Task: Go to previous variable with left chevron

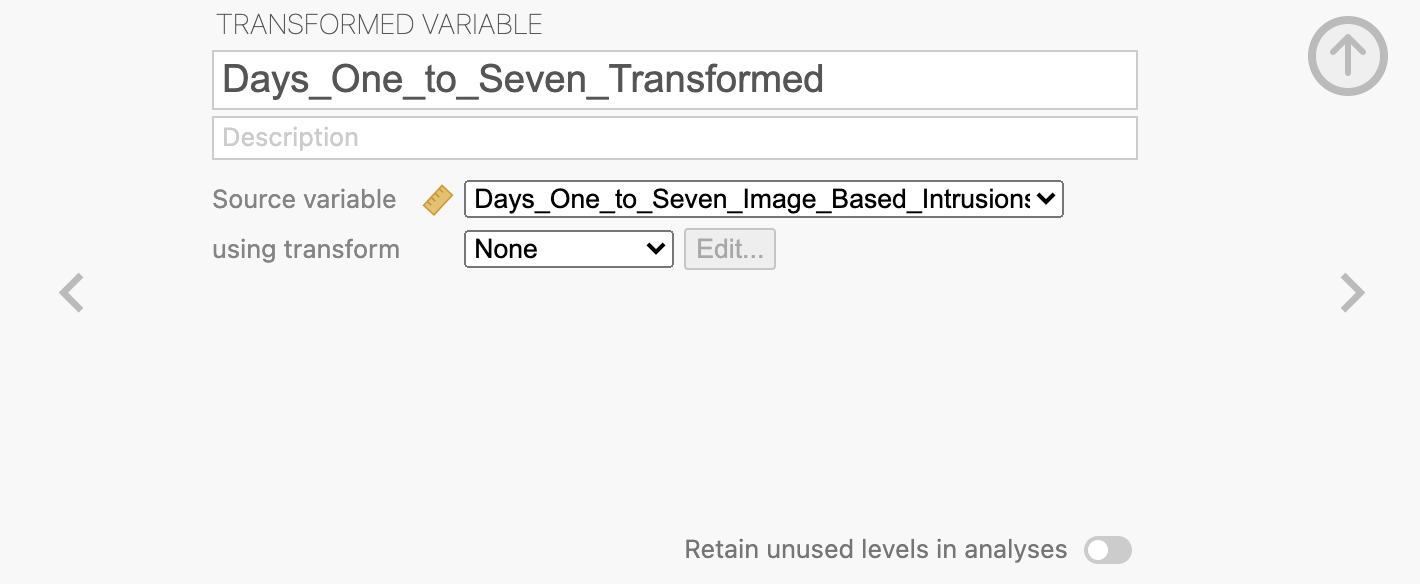Action: pos(71,294)
